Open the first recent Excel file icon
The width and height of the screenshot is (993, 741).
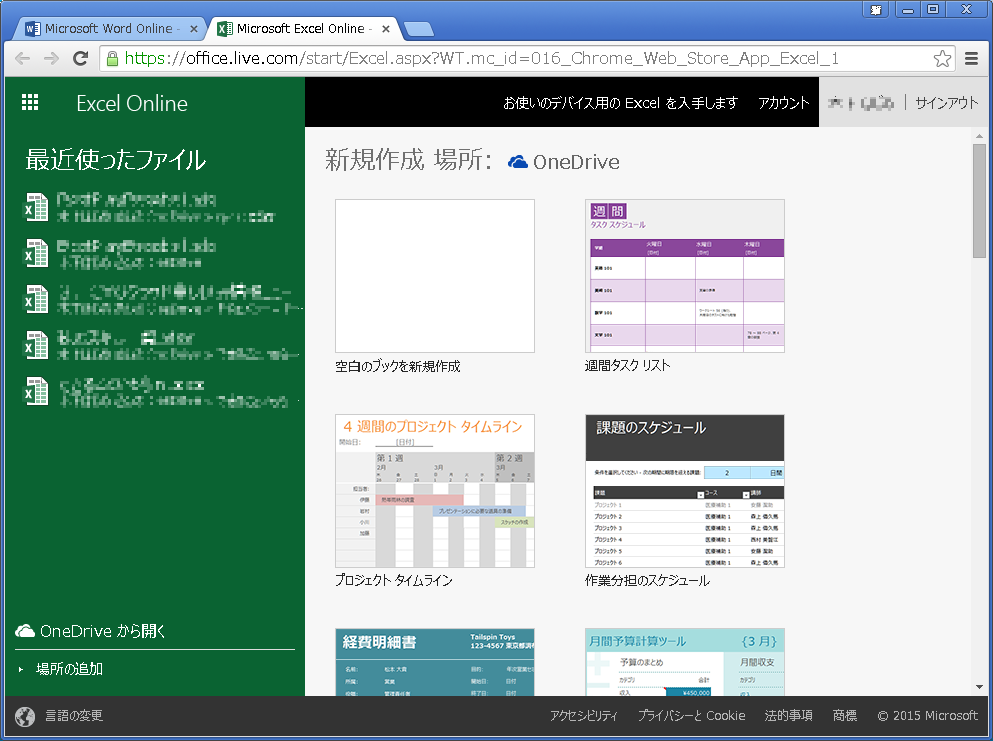[x=36, y=207]
